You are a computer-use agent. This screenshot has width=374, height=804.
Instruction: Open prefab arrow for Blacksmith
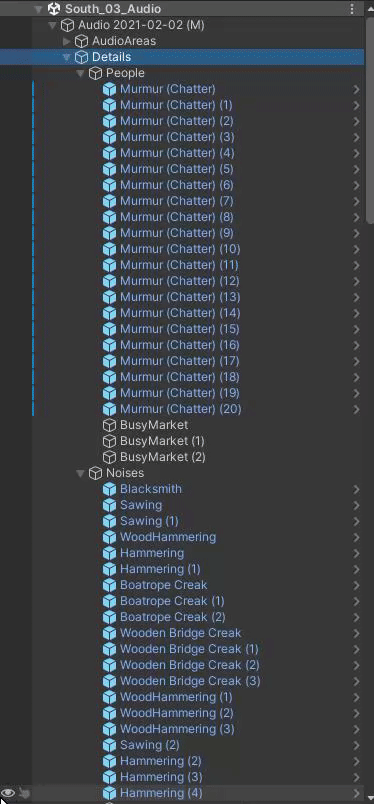click(357, 489)
